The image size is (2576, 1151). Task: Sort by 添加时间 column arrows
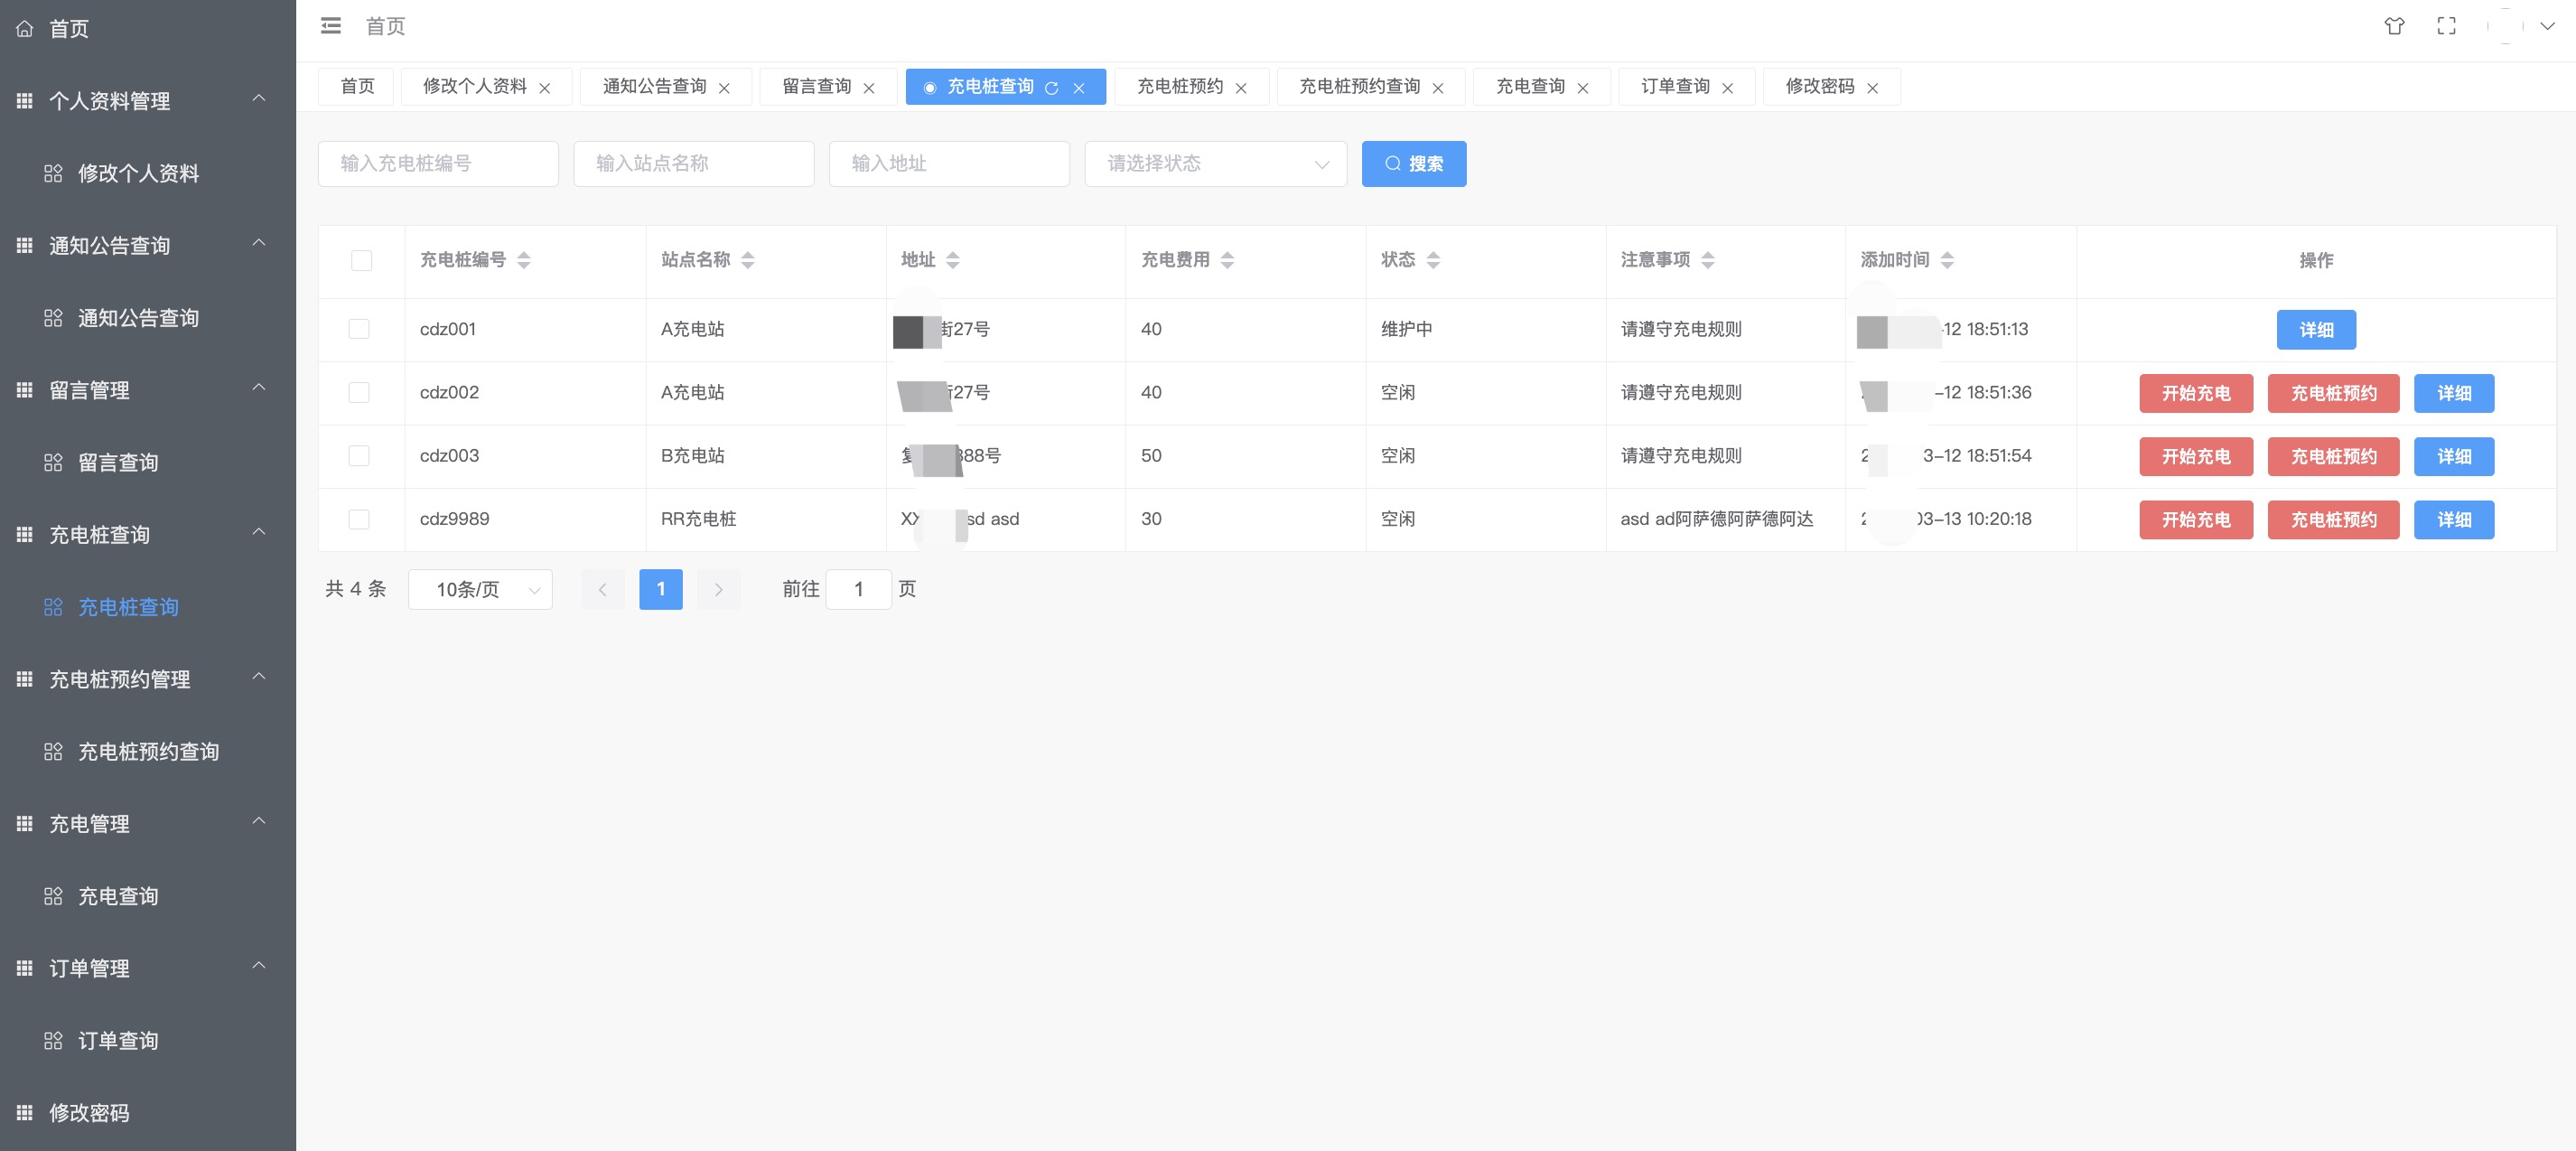click(x=1947, y=260)
